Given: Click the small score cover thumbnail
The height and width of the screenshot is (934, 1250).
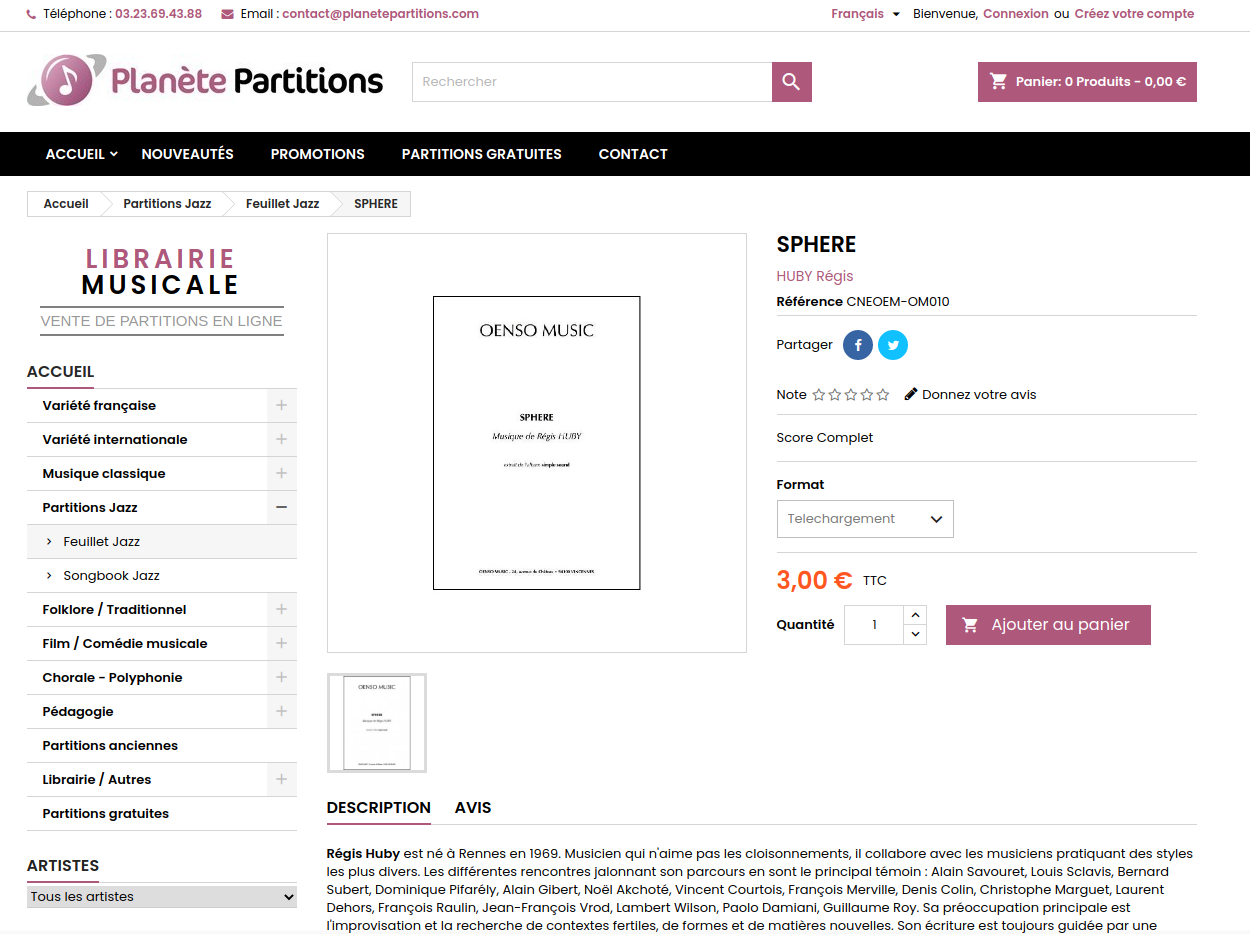Looking at the screenshot, I should tap(377, 722).
